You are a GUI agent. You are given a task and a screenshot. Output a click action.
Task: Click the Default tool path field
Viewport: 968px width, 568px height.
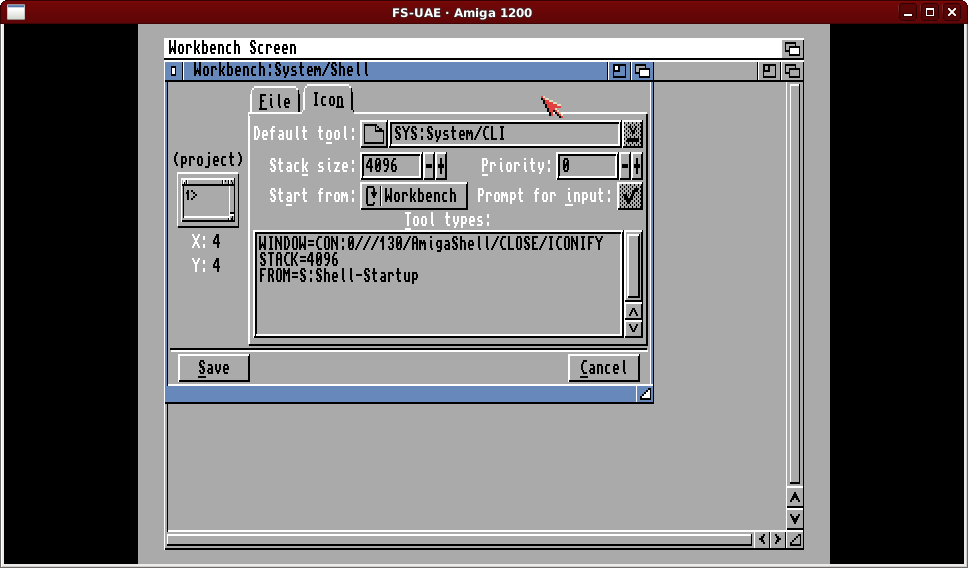coord(504,134)
